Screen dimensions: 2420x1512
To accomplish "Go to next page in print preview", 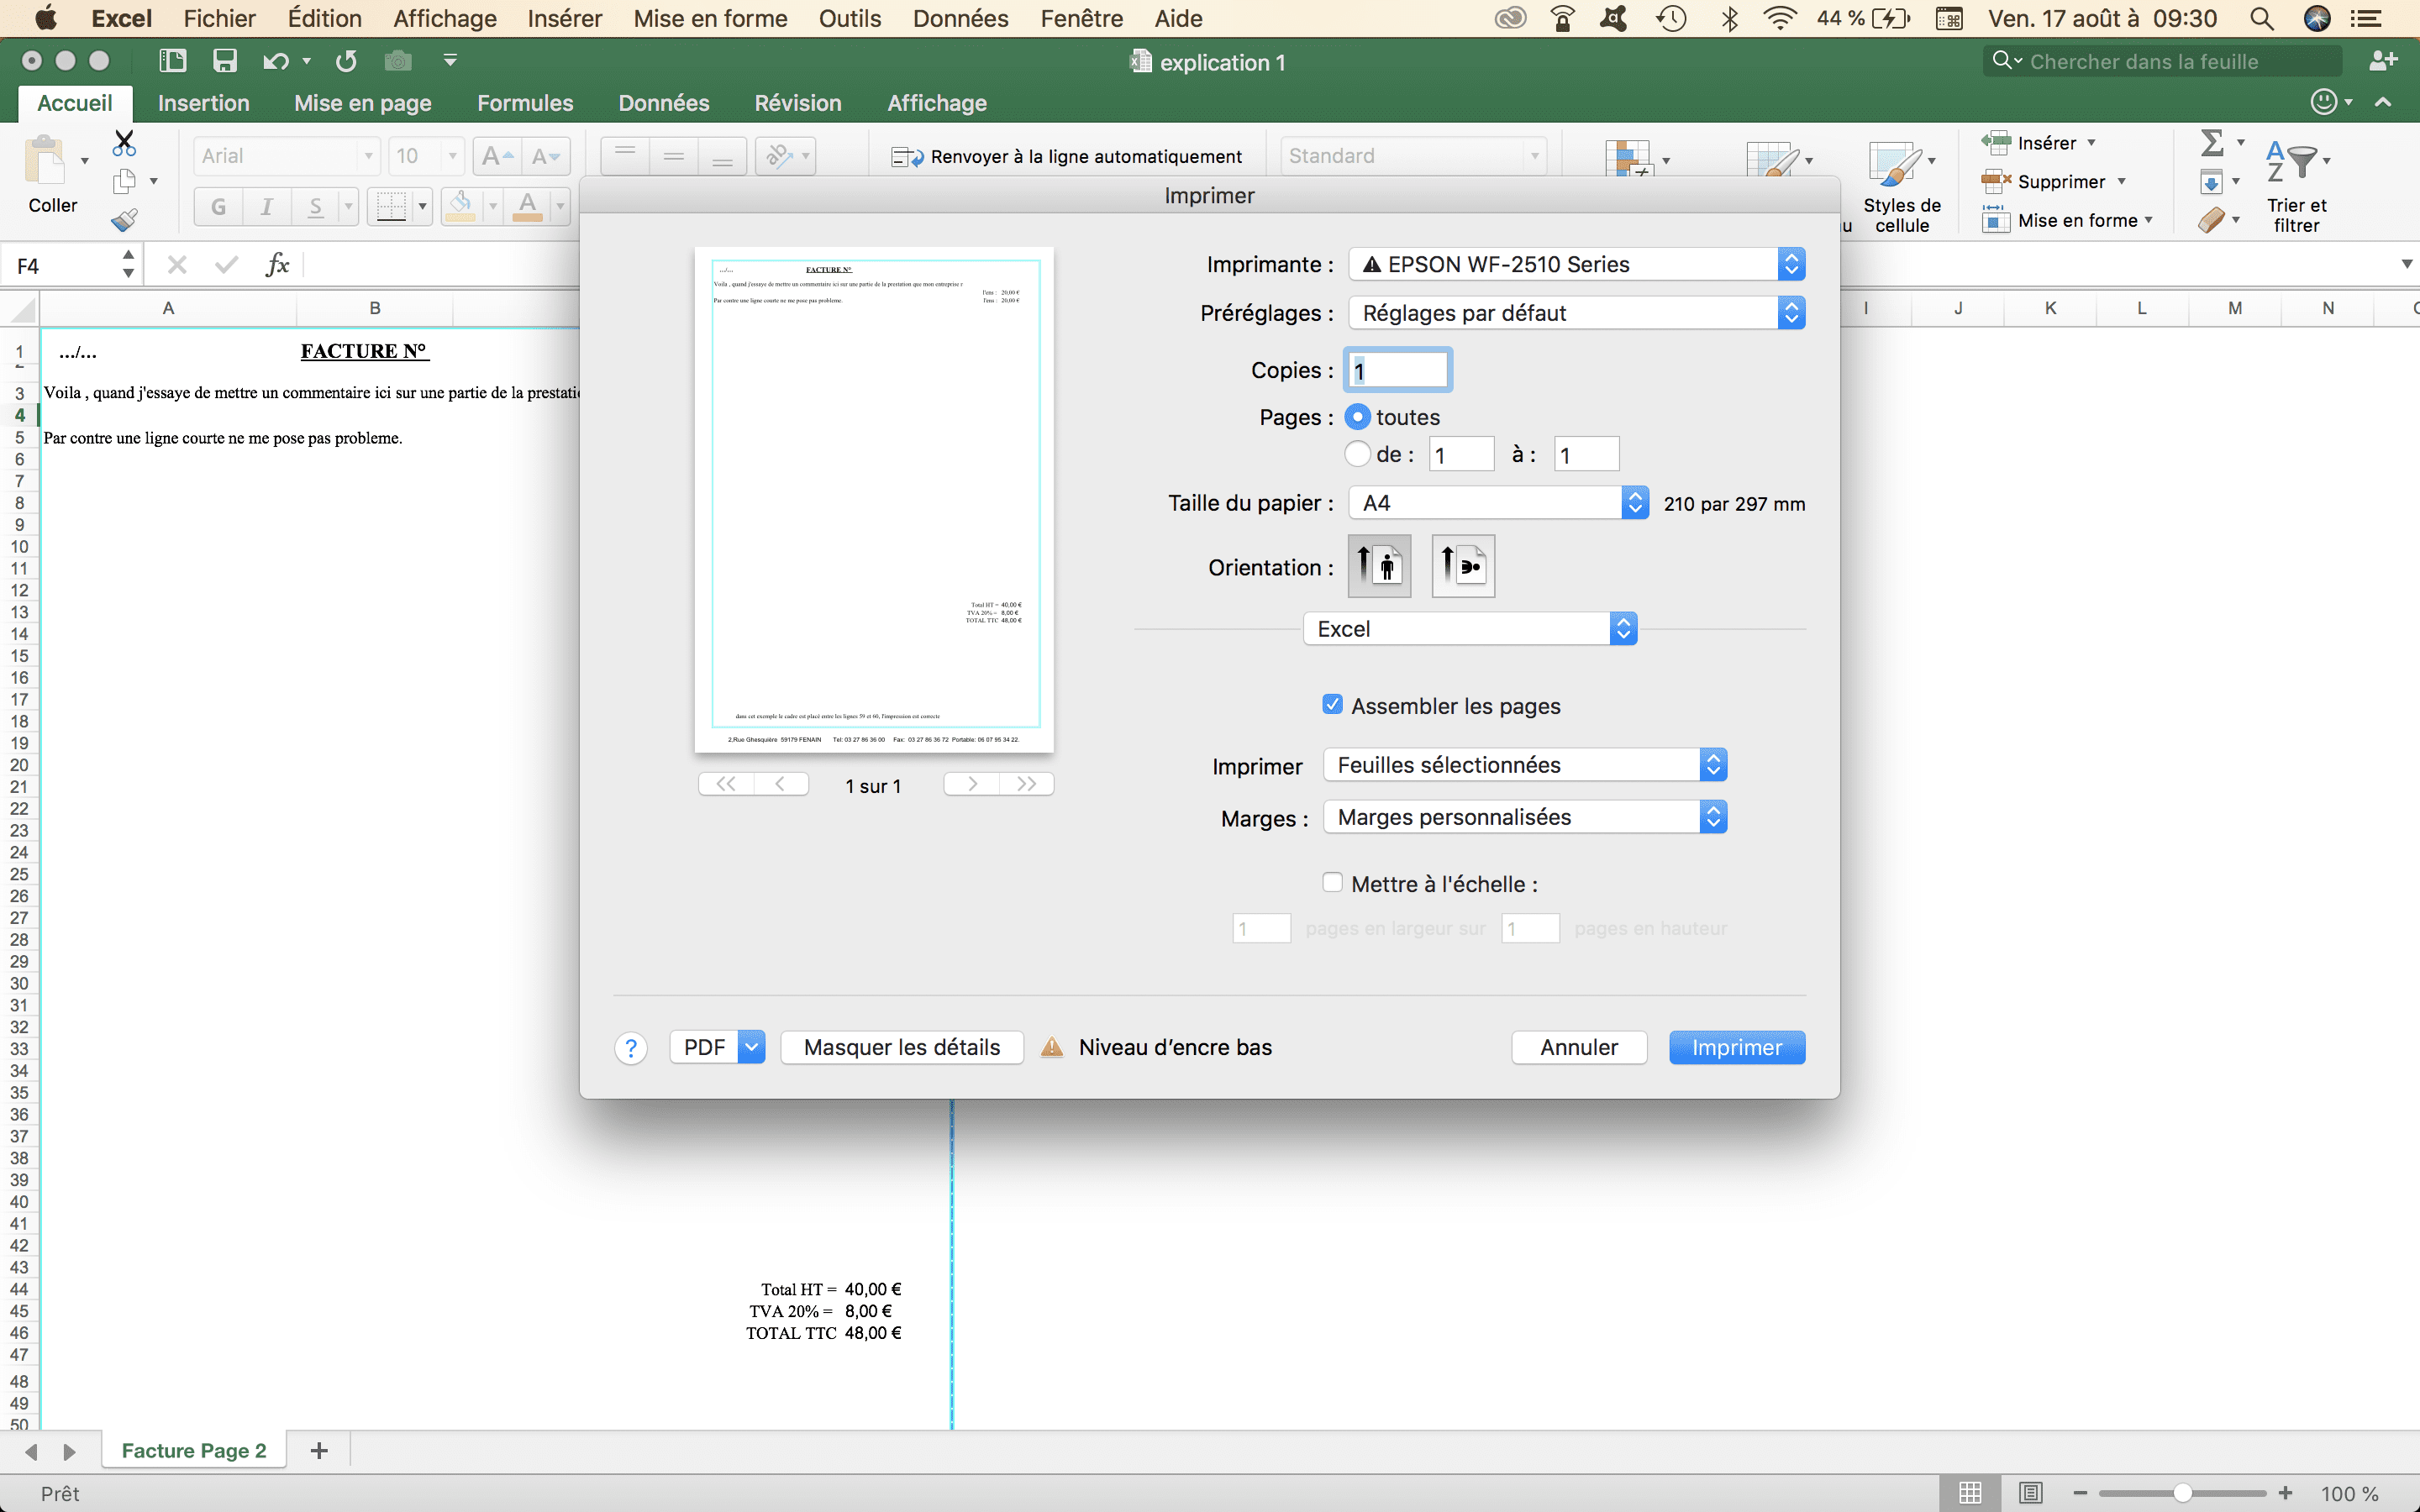I will 972,784.
